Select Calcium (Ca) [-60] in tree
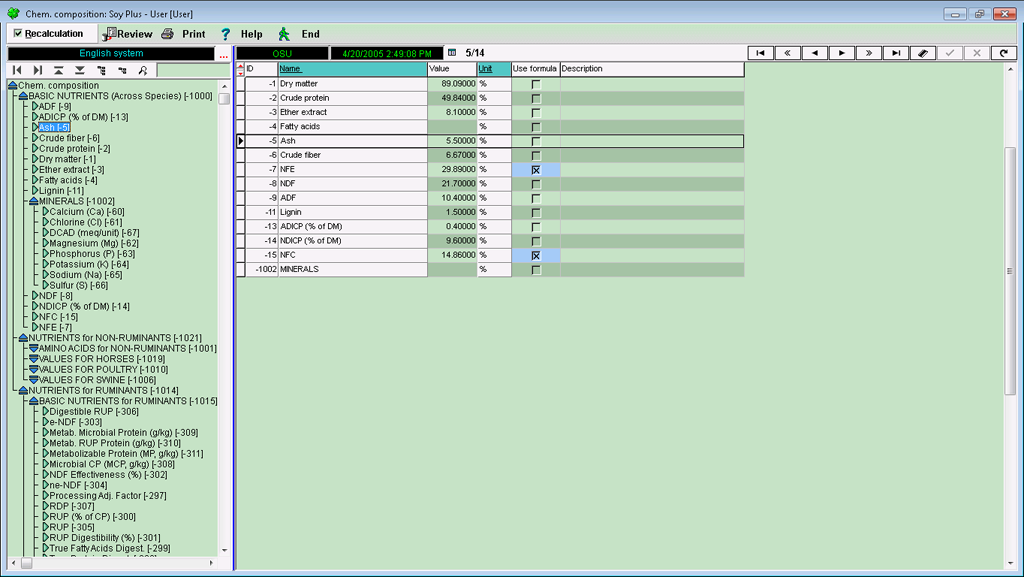The height and width of the screenshot is (577, 1024). (86, 212)
